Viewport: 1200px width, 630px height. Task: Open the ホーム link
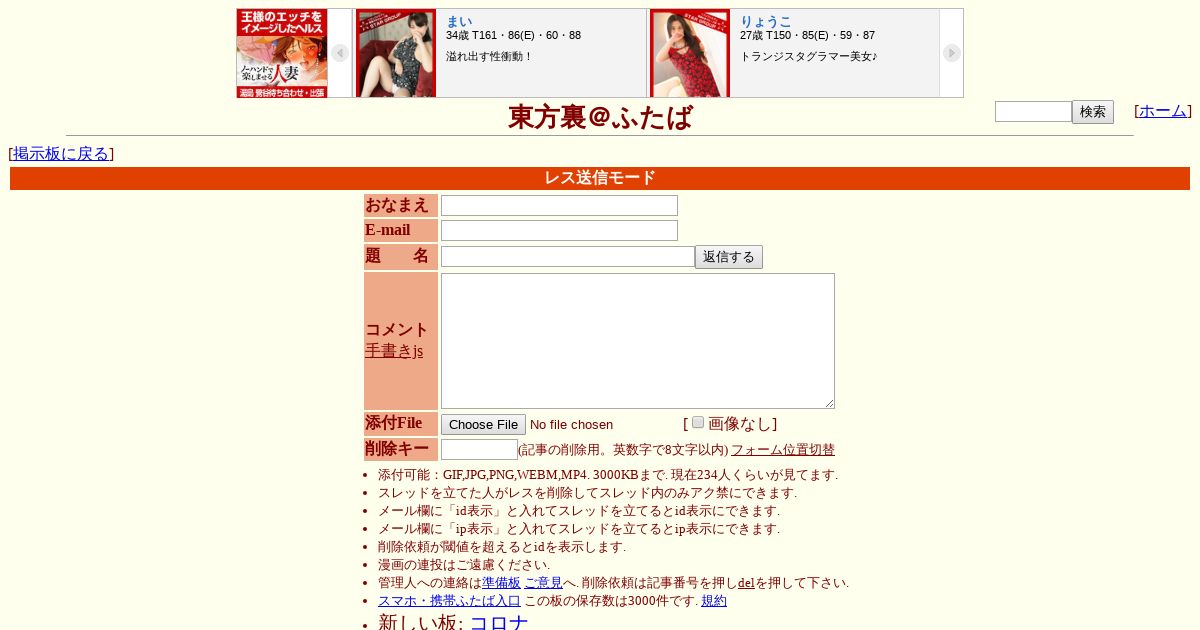coord(1163,111)
